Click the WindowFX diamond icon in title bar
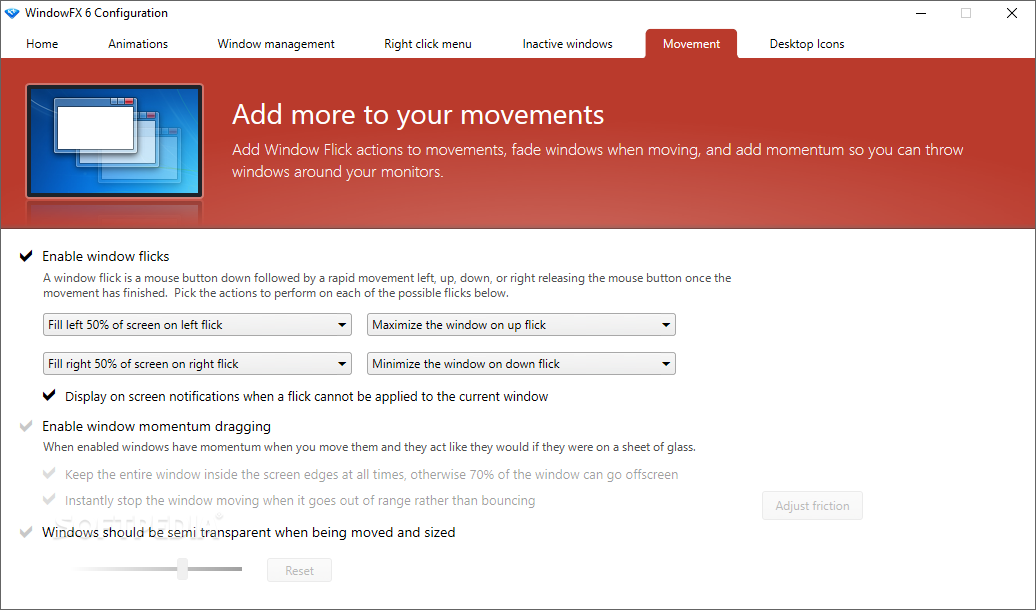The width and height of the screenshot is (1036, 610). (12, 13)
